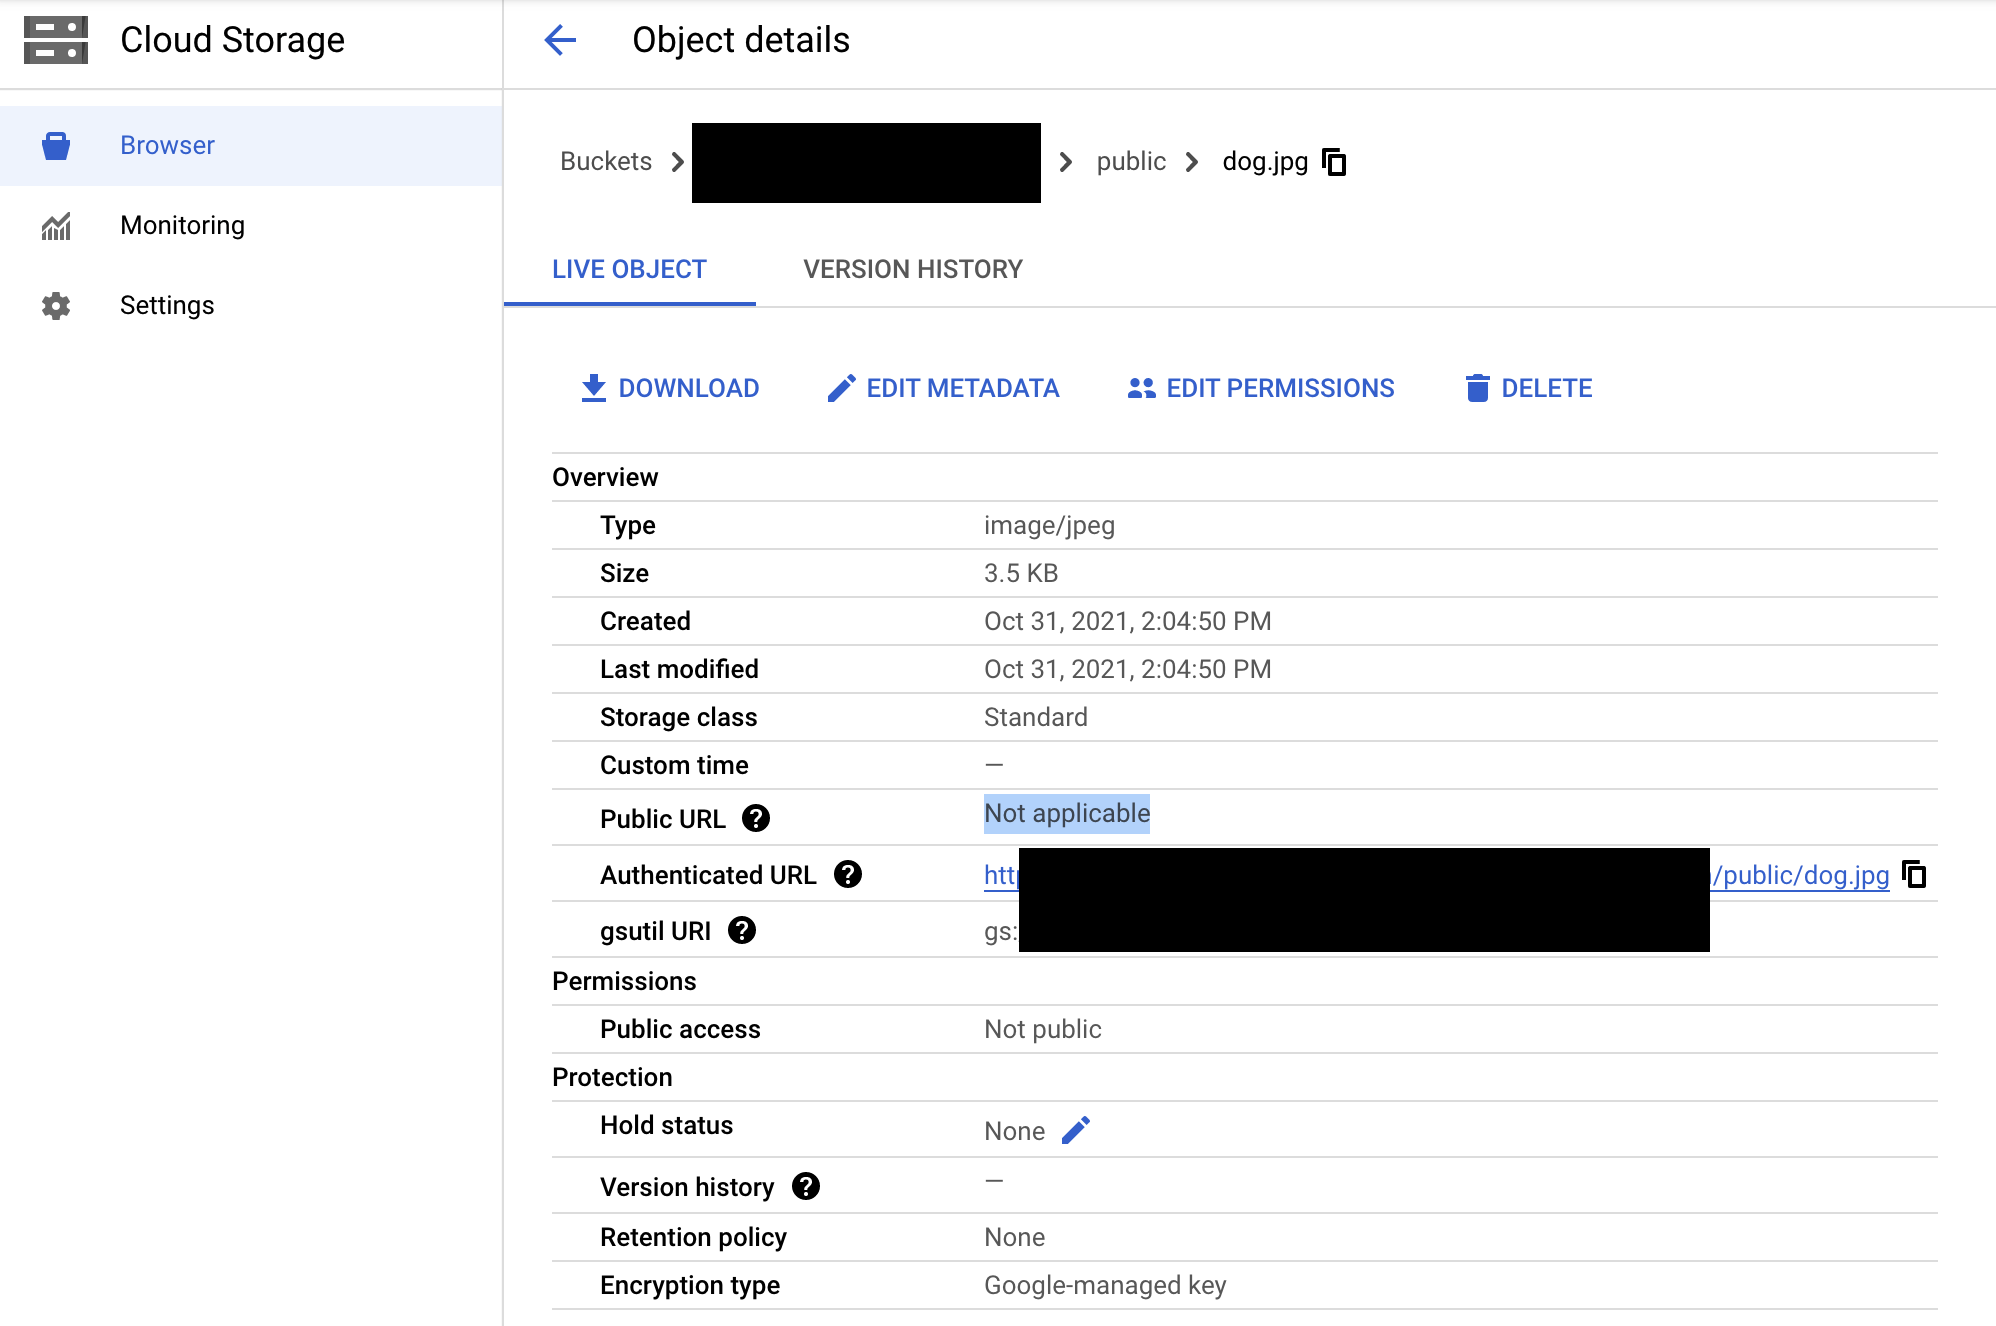1996x1326 pixels.
Task: Select the Live Object tab
Action: tap(629, 268)
